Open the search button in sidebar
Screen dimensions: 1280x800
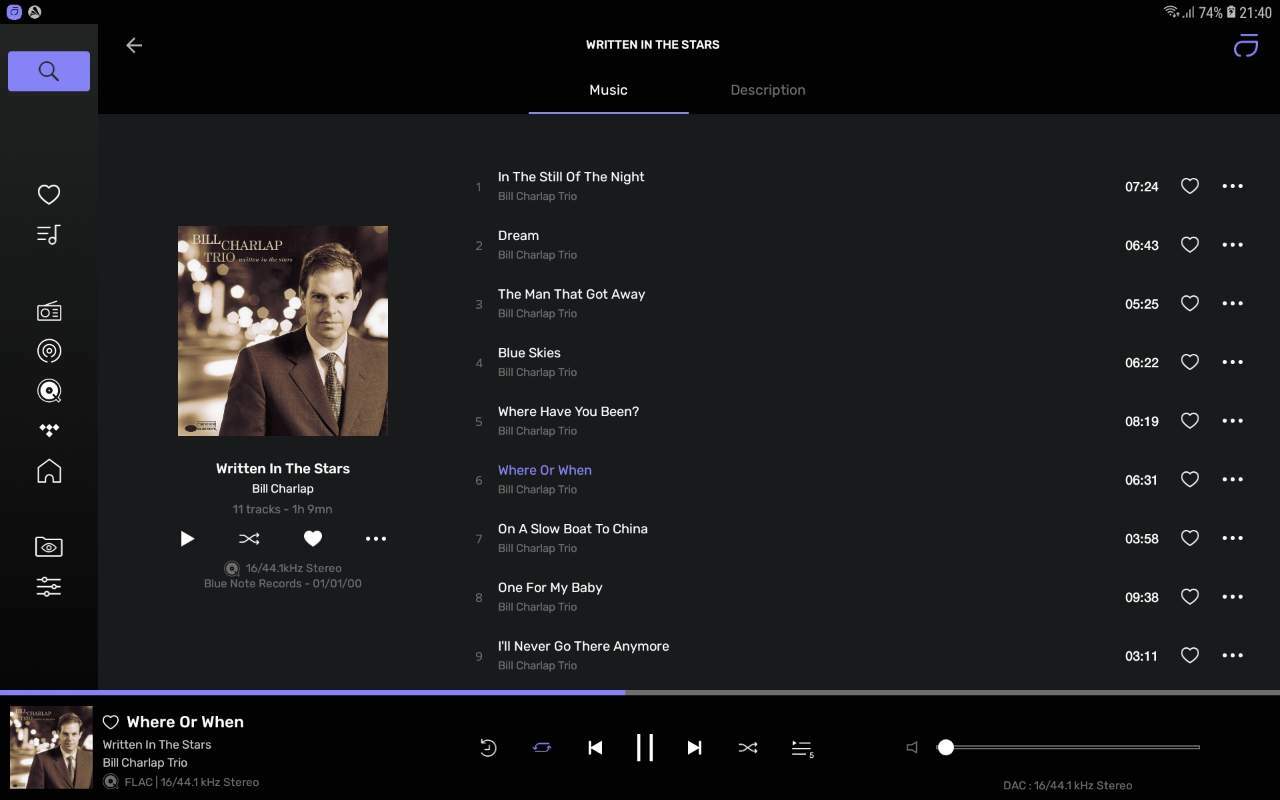tap(49, 71)
